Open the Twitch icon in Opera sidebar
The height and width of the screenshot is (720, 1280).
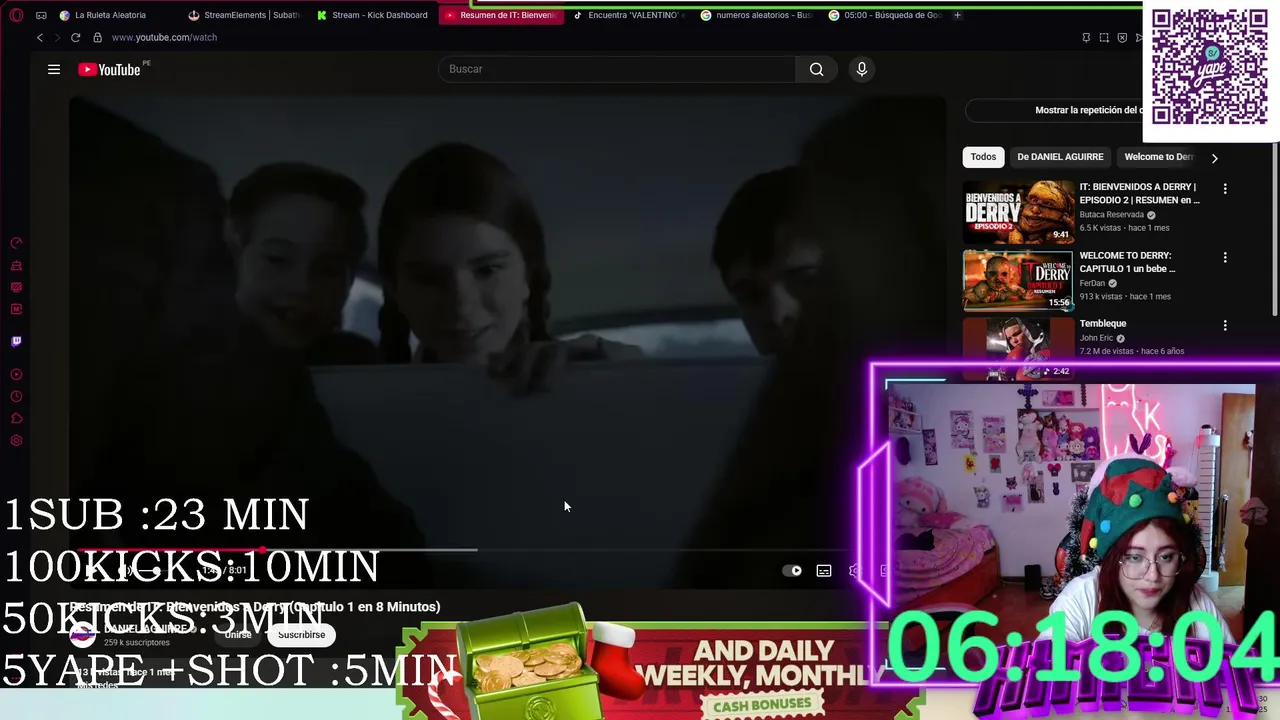(16, 341)
